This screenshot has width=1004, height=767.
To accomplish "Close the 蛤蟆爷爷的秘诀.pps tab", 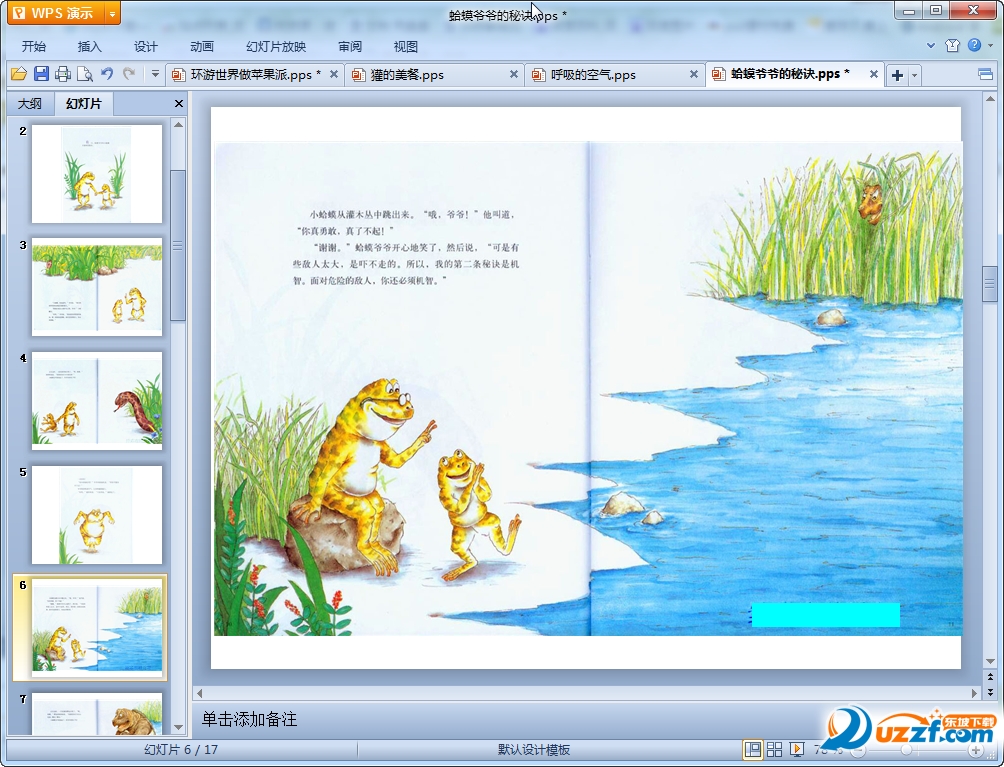I will [x=873, y=74].
